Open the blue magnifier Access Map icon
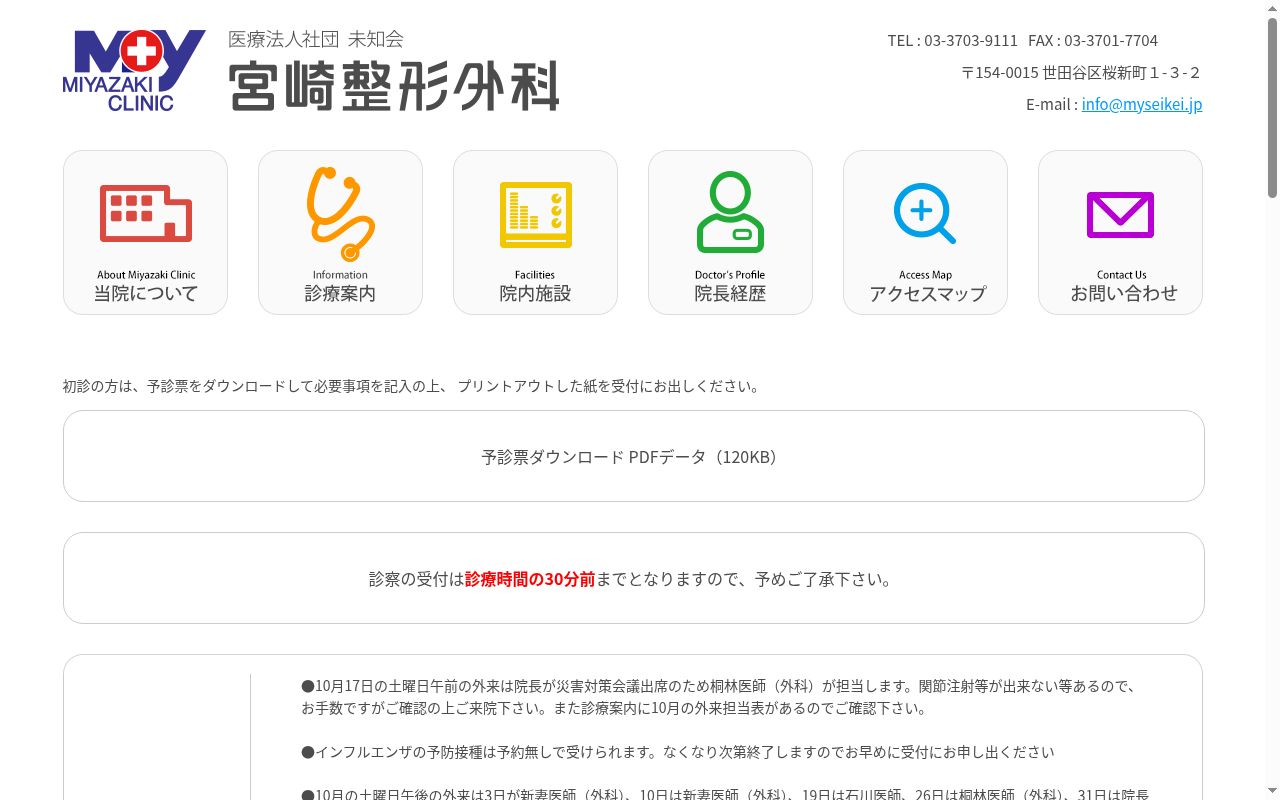The image size is (1280, 800). 925,232
